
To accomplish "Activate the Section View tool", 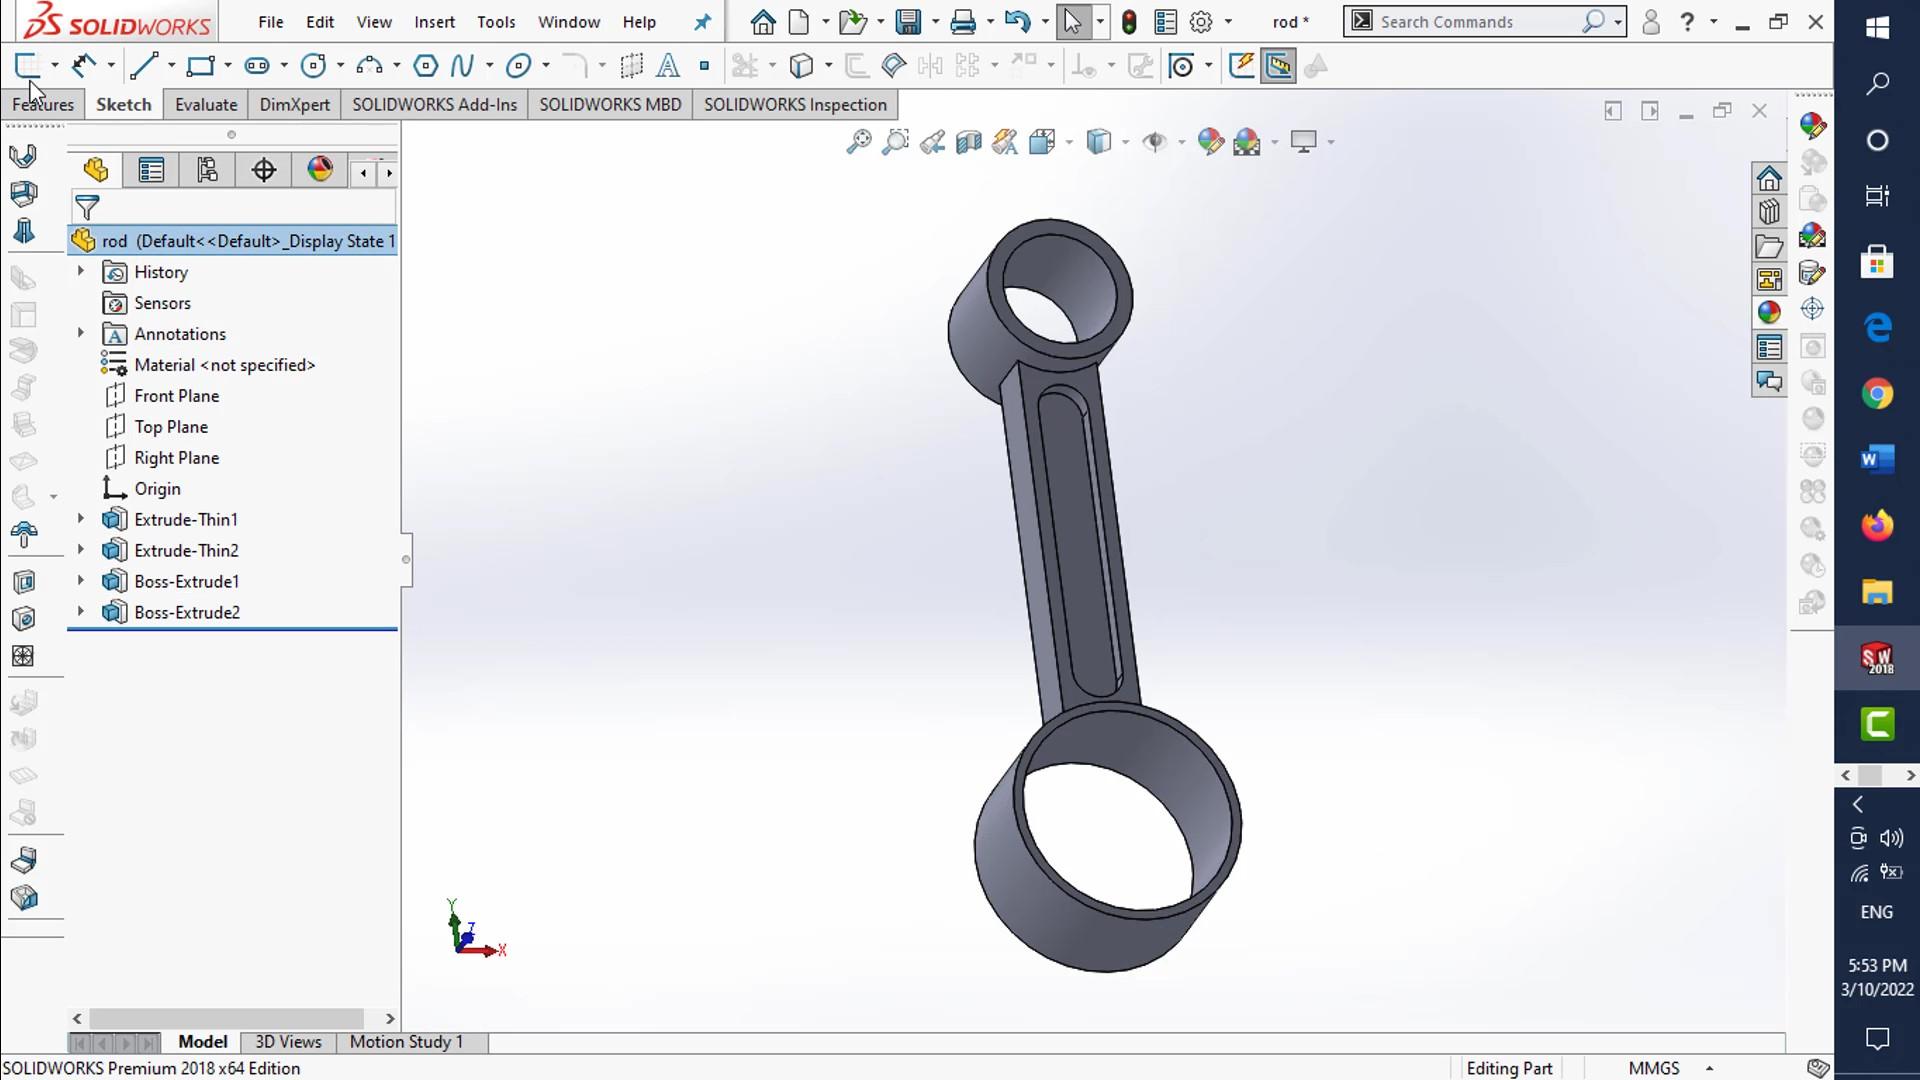I will pyautogui.click(x=969, y=142).
